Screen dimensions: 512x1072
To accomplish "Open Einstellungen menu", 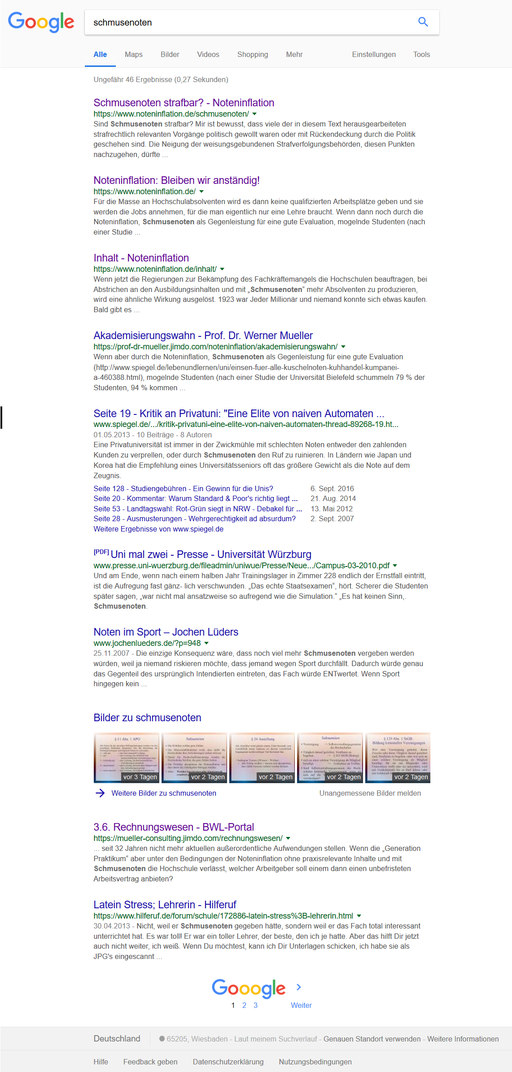I will 374,54.
